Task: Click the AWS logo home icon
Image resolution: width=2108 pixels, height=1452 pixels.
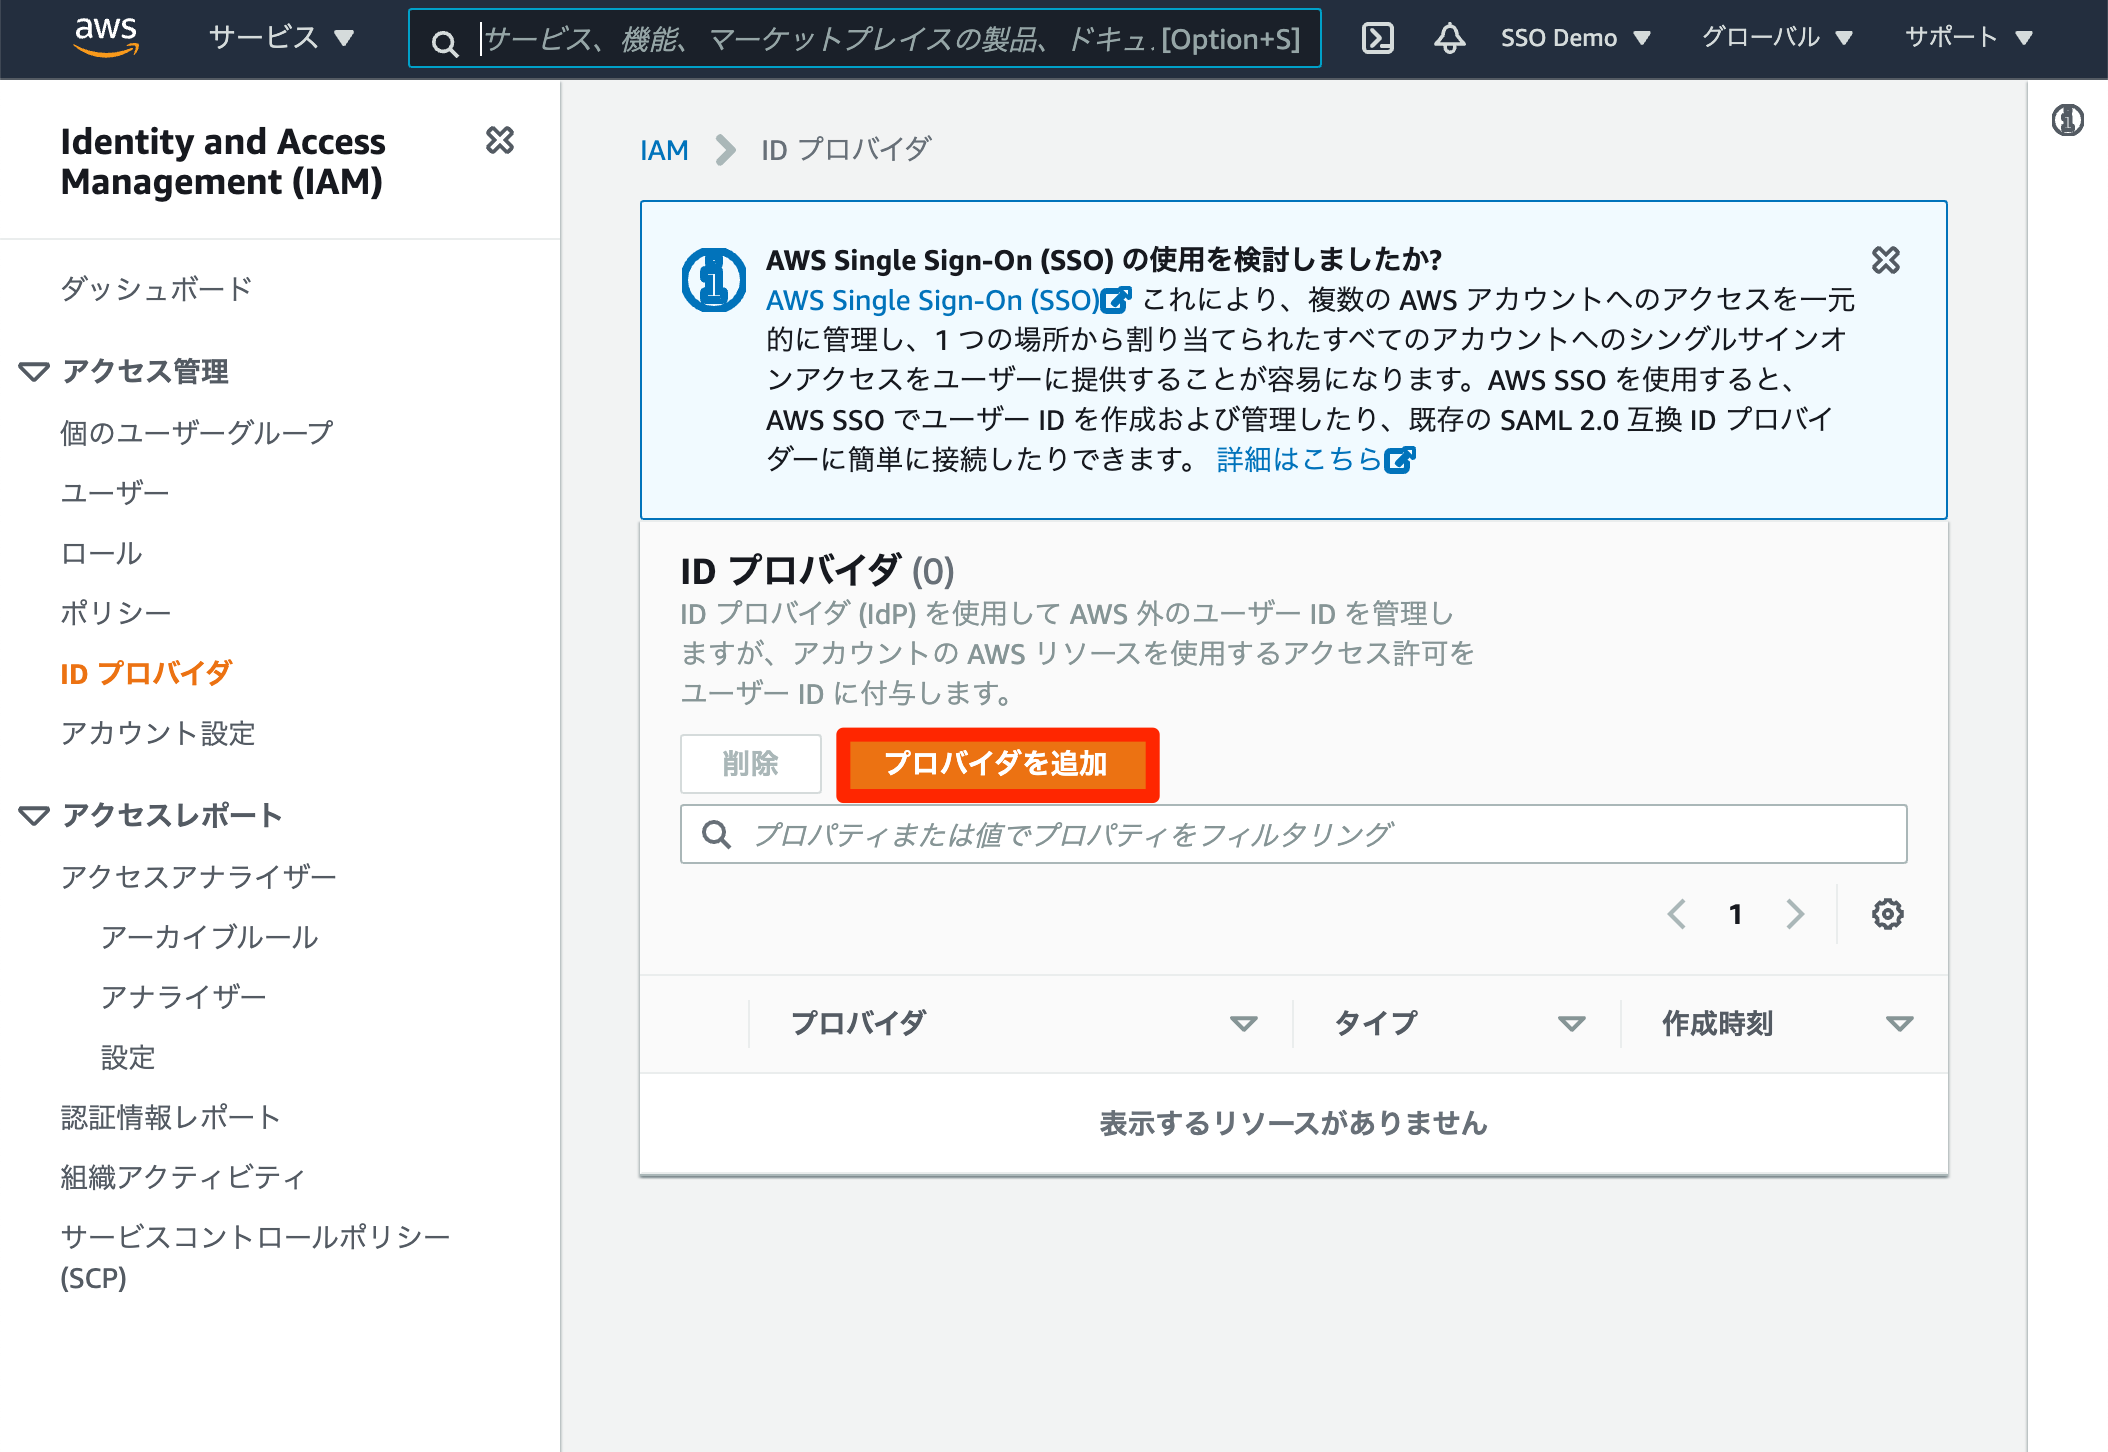Action: (105, 37)
